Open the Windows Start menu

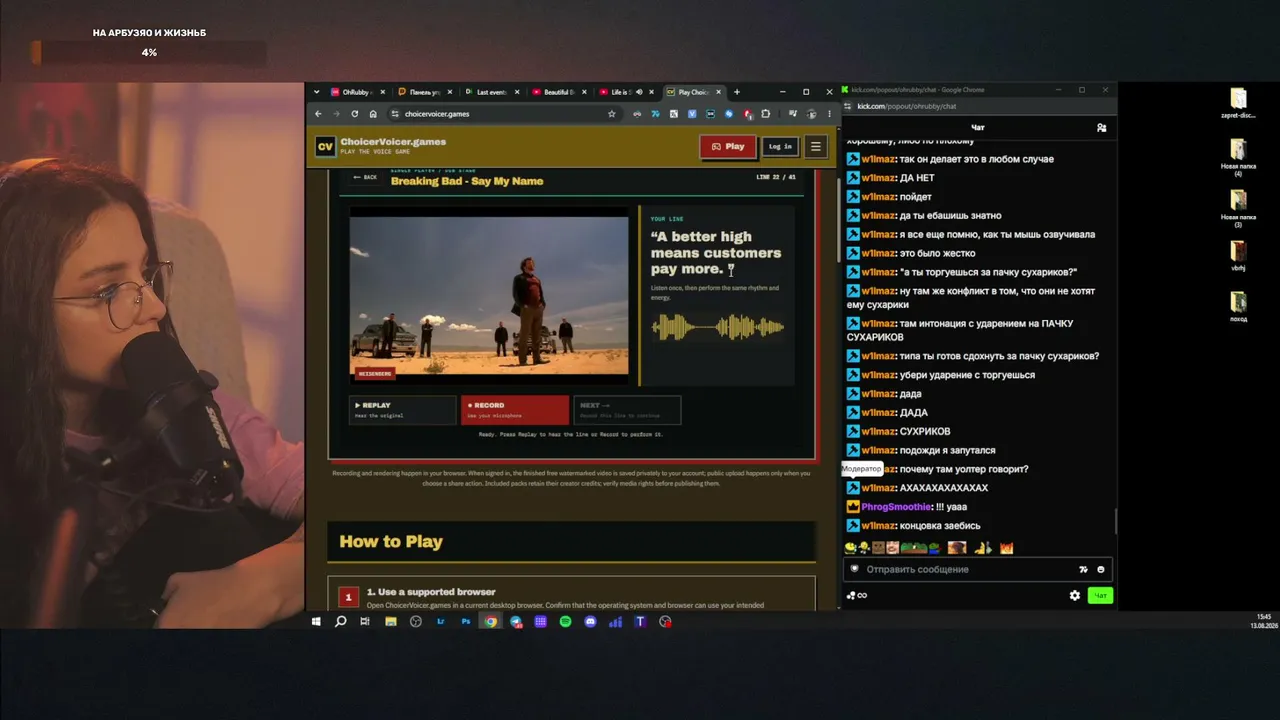click(x=316, y=622)
